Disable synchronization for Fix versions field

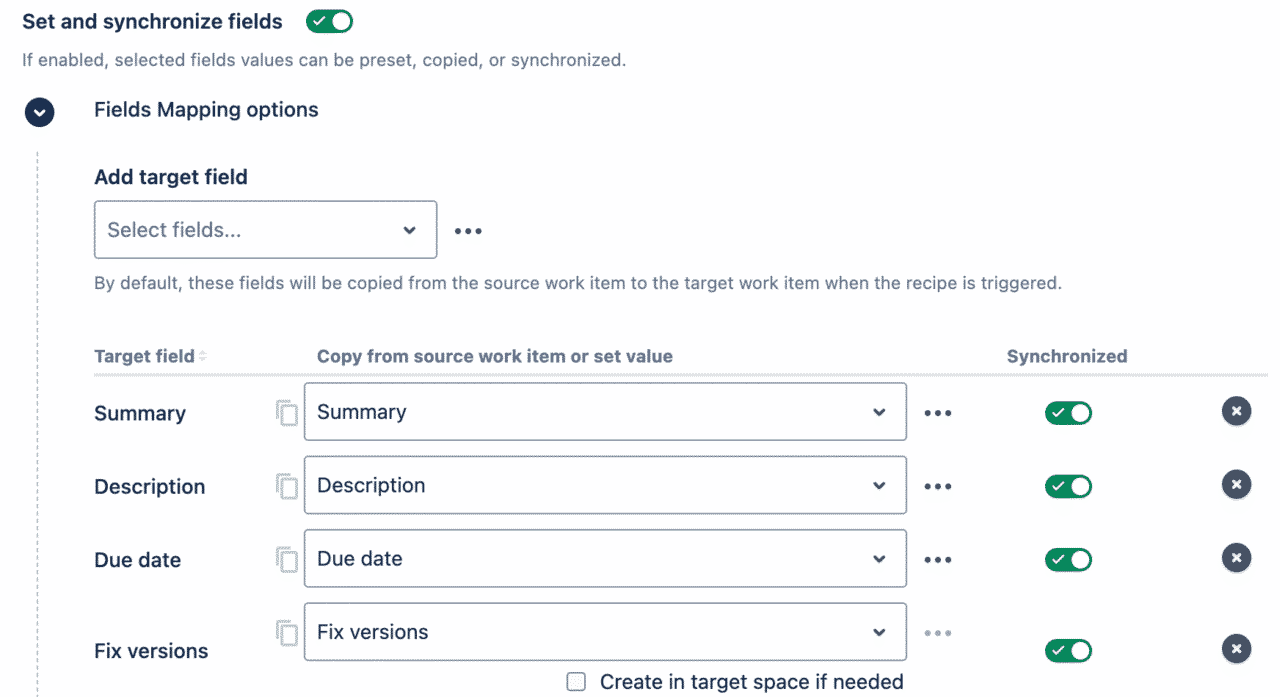(1068, 651)
